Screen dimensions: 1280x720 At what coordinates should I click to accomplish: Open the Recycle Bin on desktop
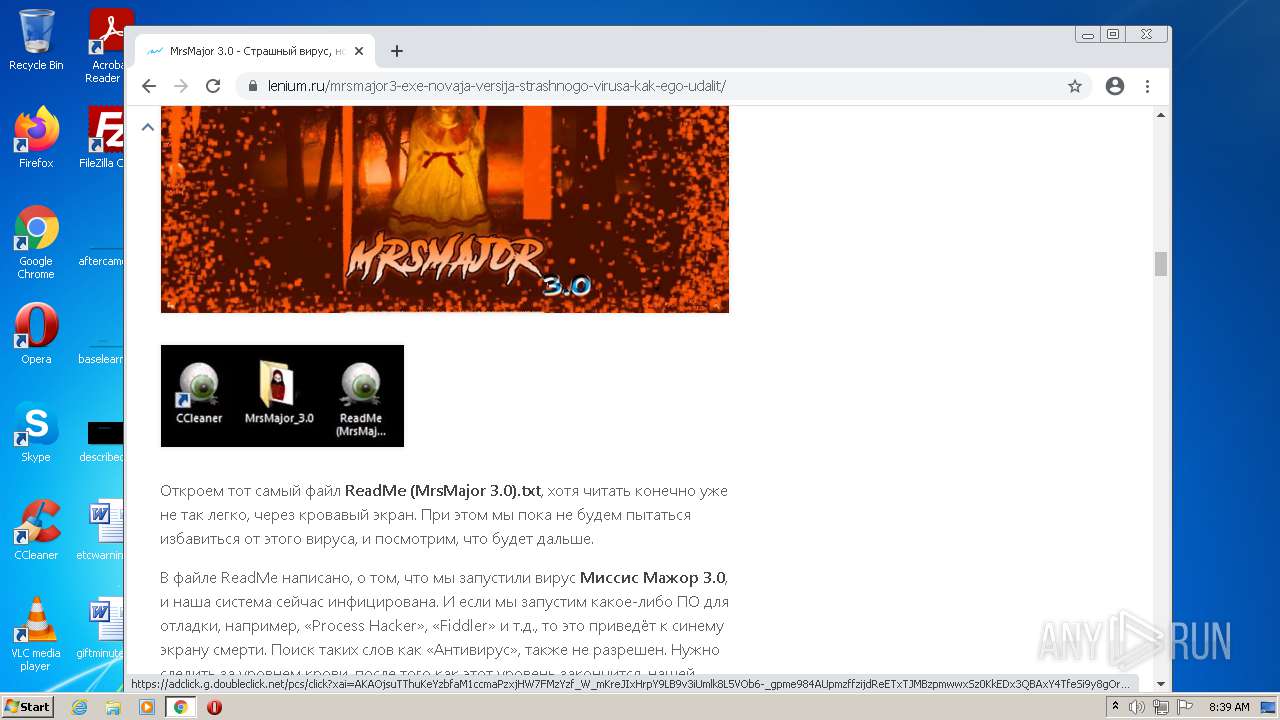[x=36, y=41]
